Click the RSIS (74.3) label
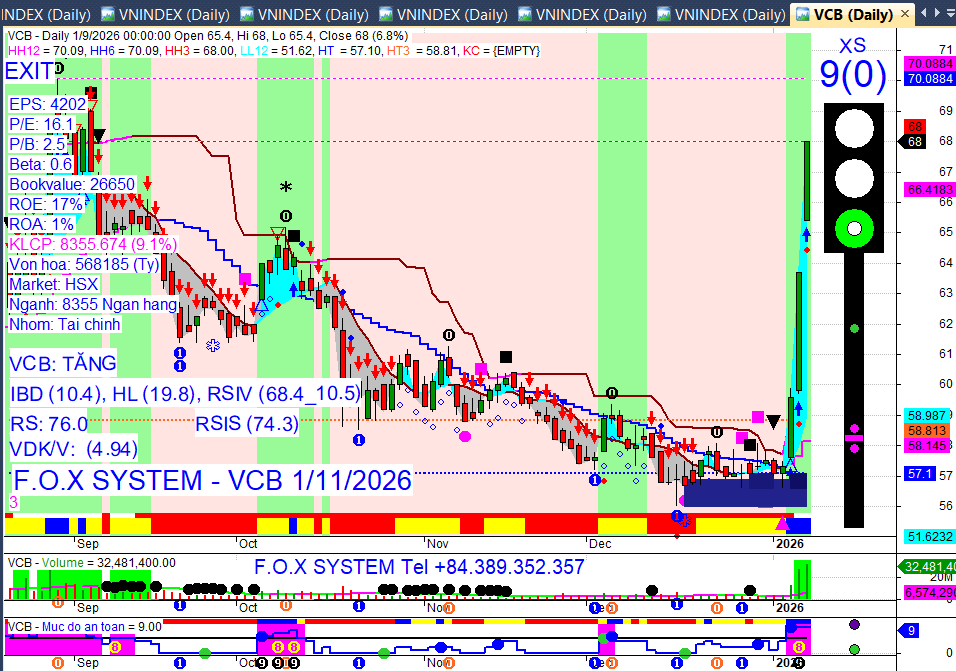Image resolution: width=956 pixels, height=671 pixels. coord(247,424)
